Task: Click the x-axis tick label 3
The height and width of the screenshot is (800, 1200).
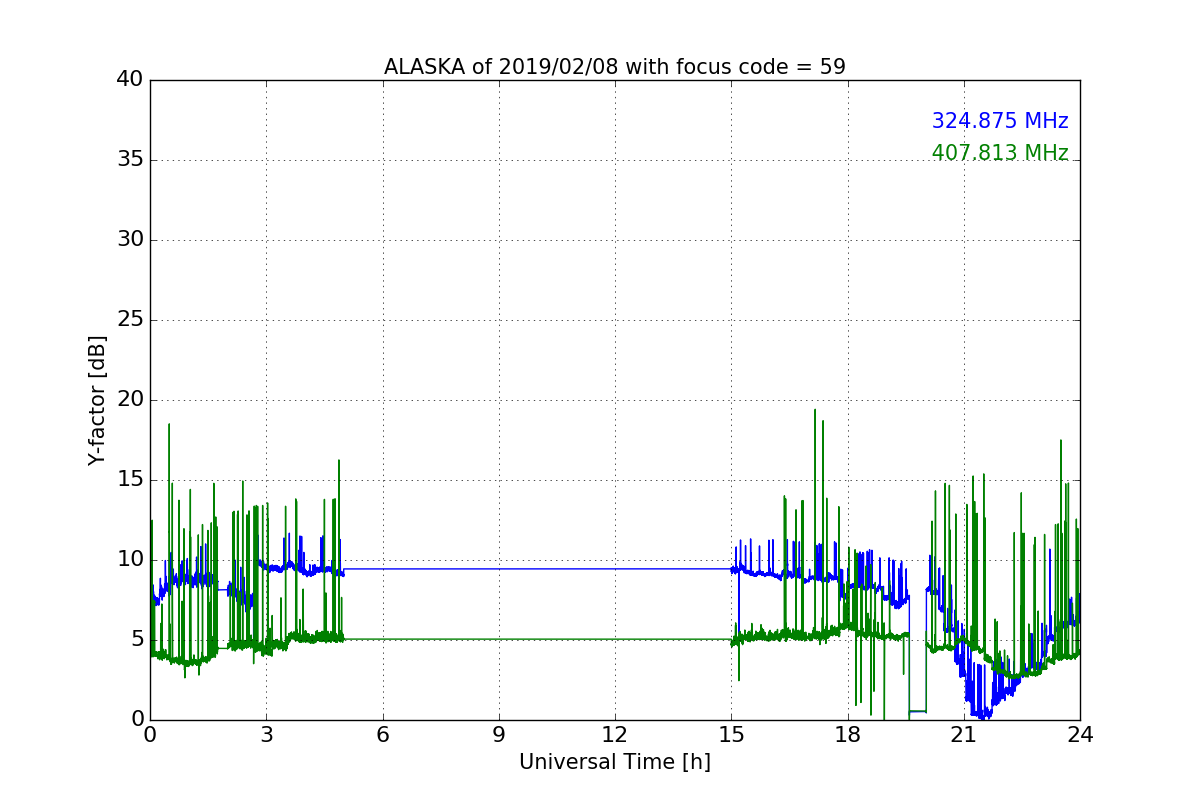Action: pyautogui.click(x=266, y=735)
